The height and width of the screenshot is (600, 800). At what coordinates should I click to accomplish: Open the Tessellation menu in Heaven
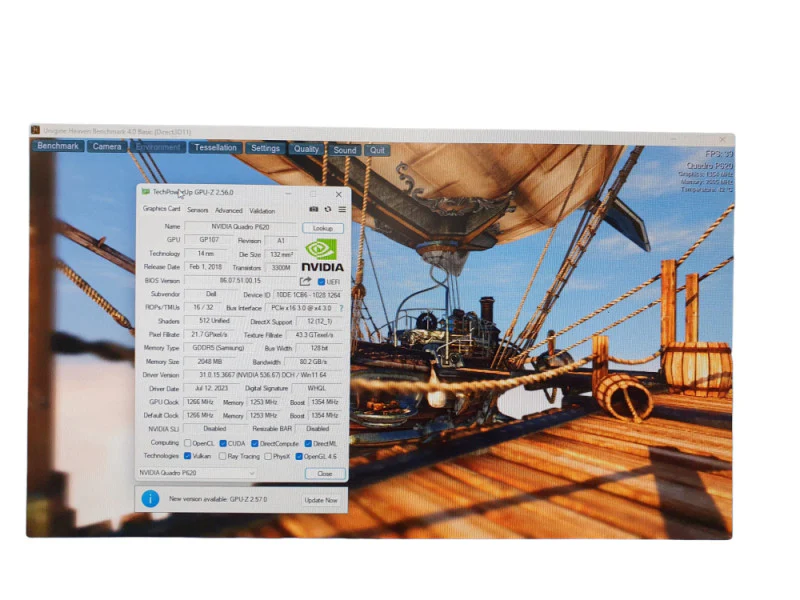click(215, 147)
